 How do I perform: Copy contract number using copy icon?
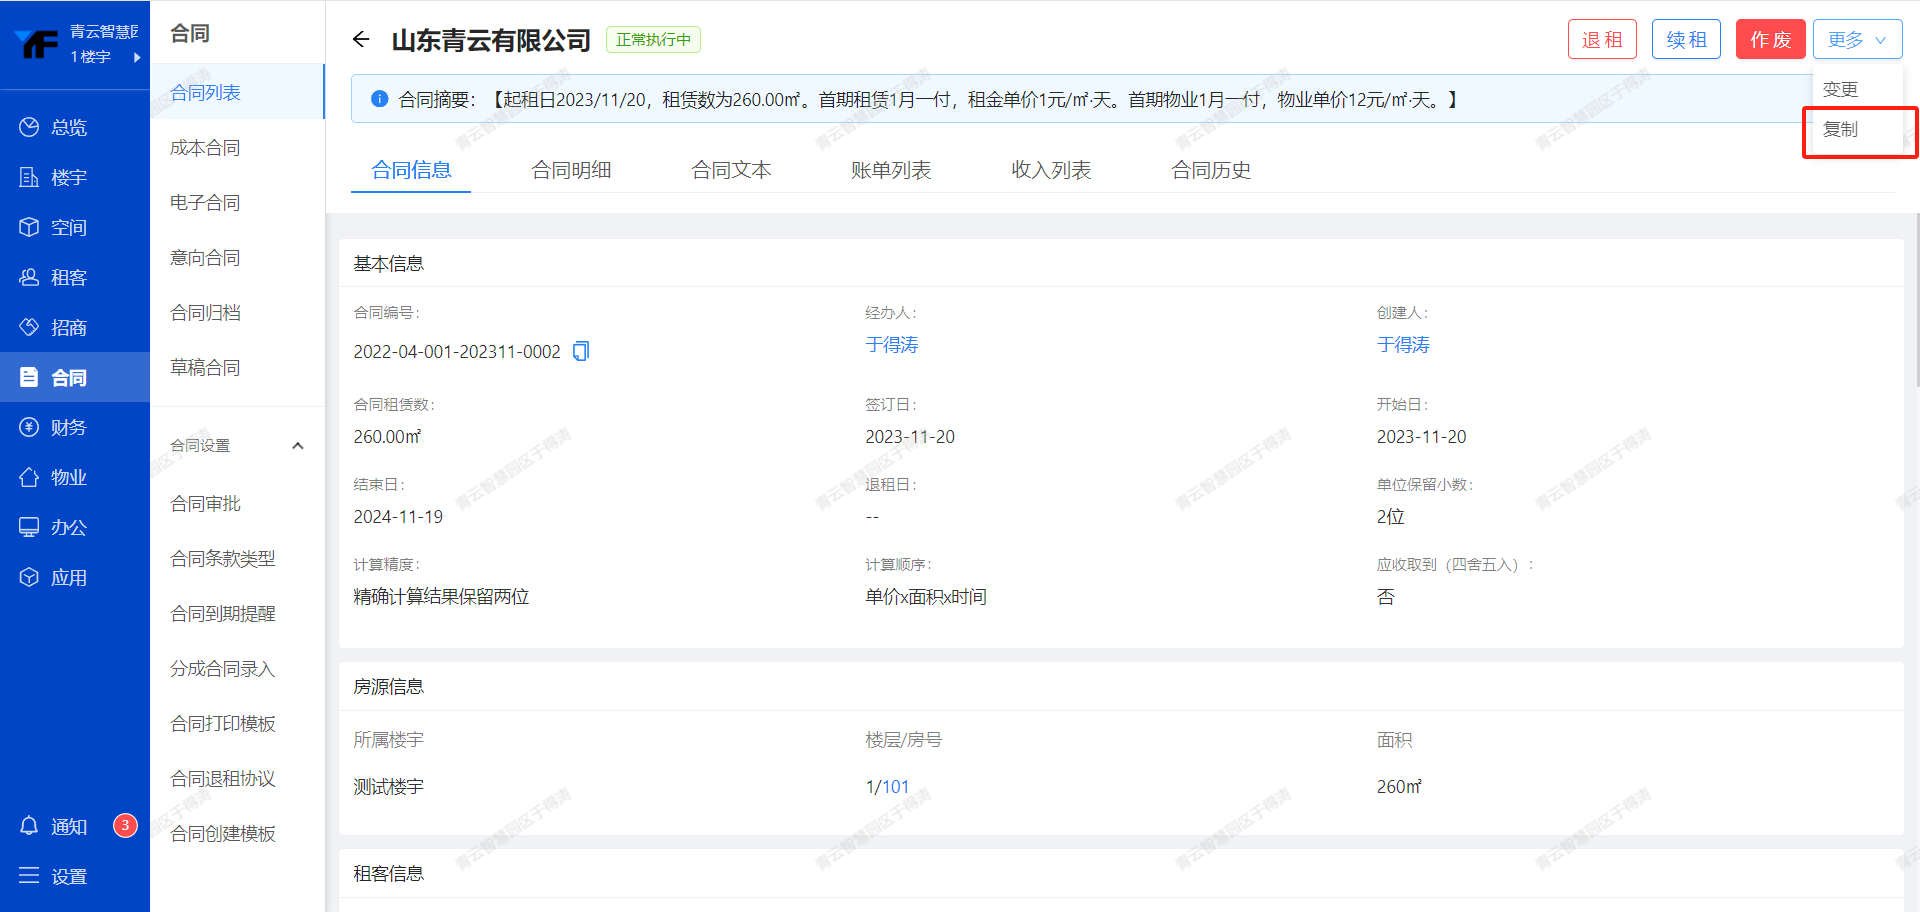[x=581, y=351]
